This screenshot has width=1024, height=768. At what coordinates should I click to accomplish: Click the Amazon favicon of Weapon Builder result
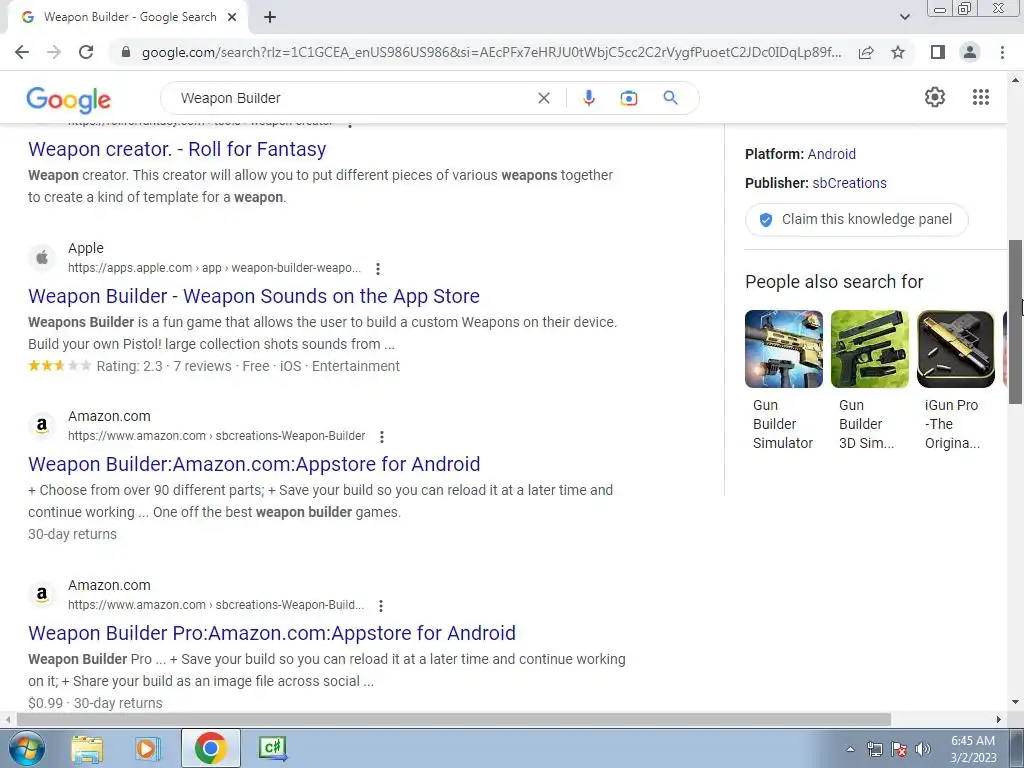coord(42,426)
